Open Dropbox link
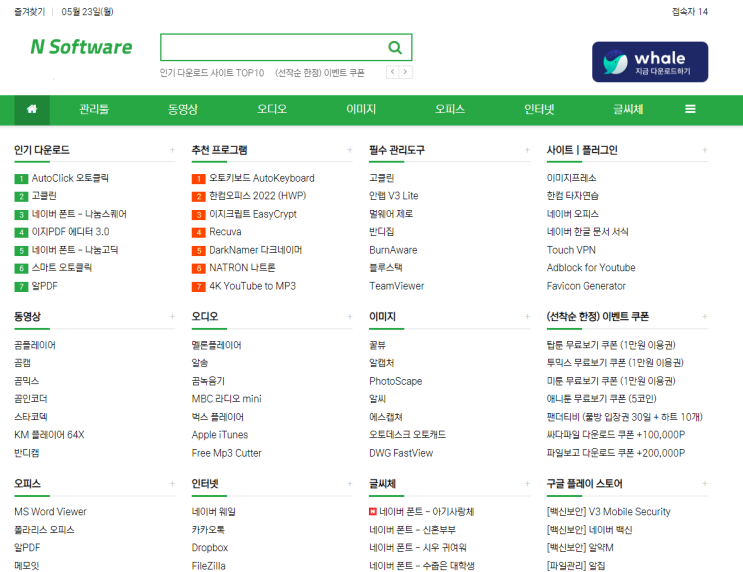The width and height of the screenshot is (743, 572). click(210, 548)
